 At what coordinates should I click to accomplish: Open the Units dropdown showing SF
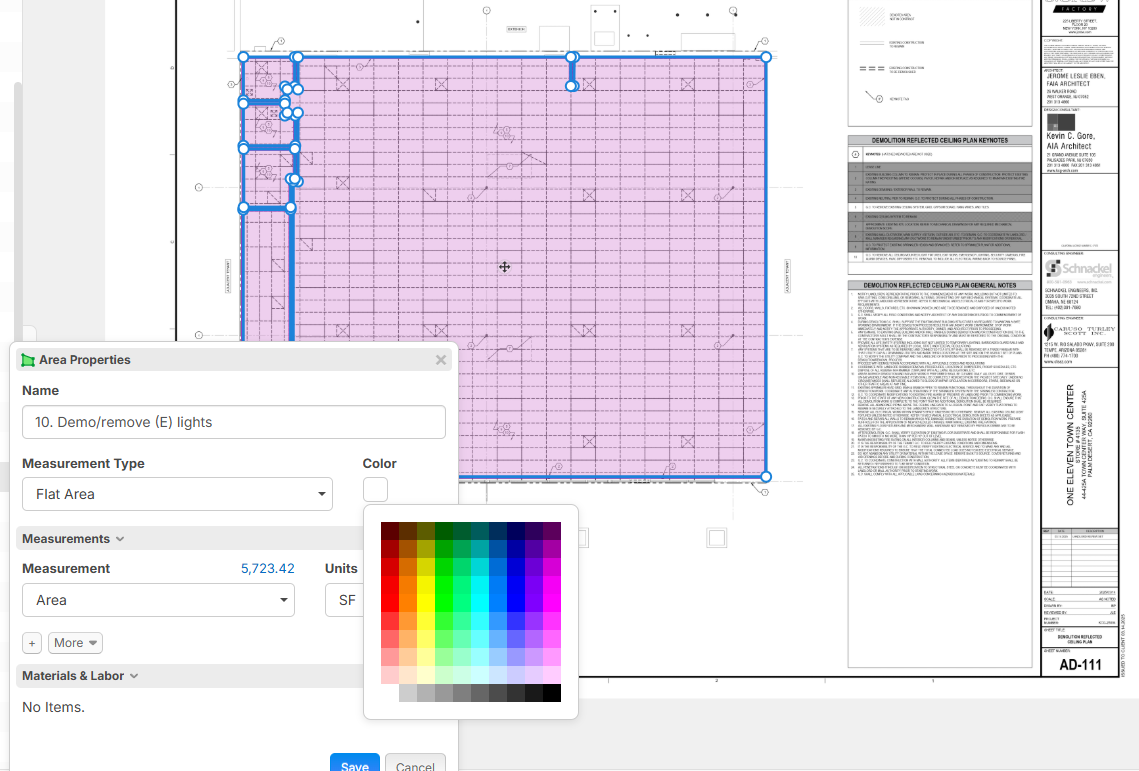[x=344, y=600]
